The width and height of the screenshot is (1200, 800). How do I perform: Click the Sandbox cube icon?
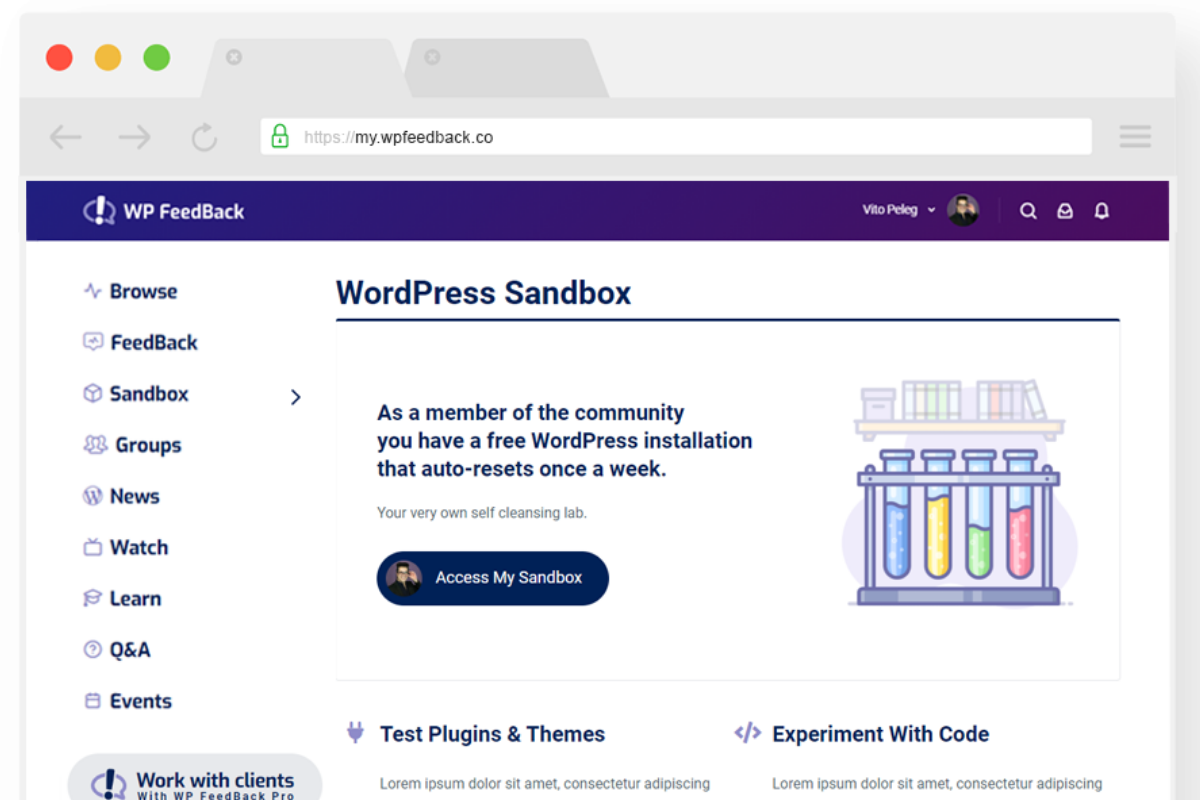(x=93, y=393)
